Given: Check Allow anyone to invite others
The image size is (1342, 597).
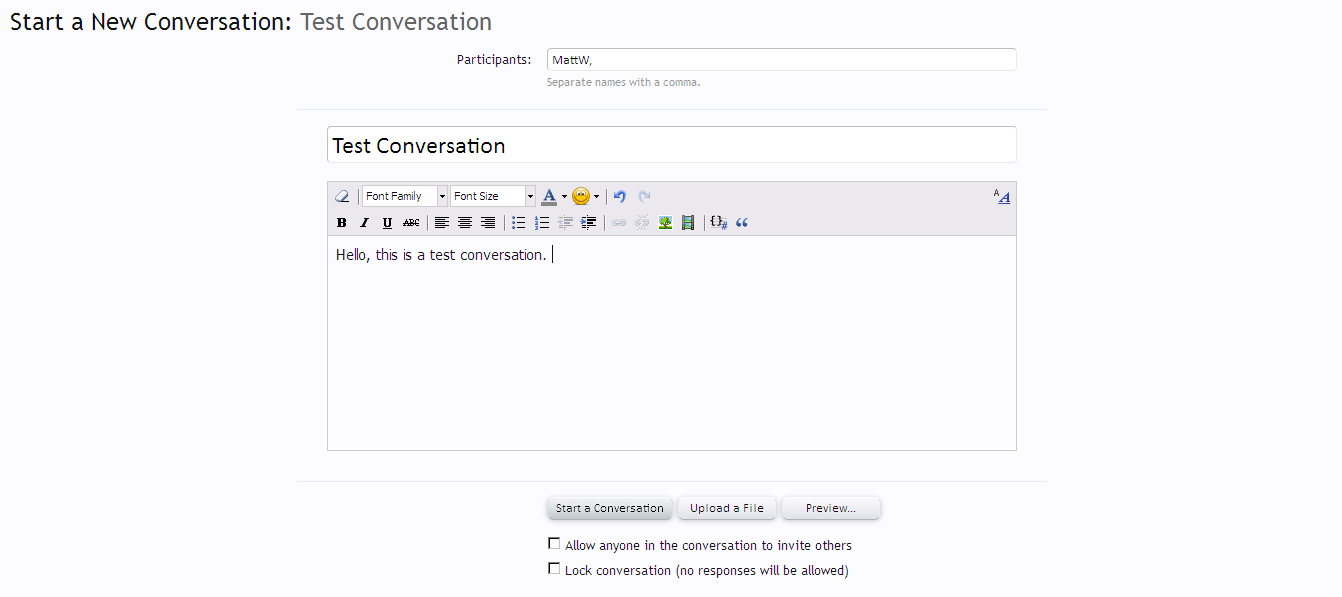Looking at the screenshot, I should tap(554, 544).
